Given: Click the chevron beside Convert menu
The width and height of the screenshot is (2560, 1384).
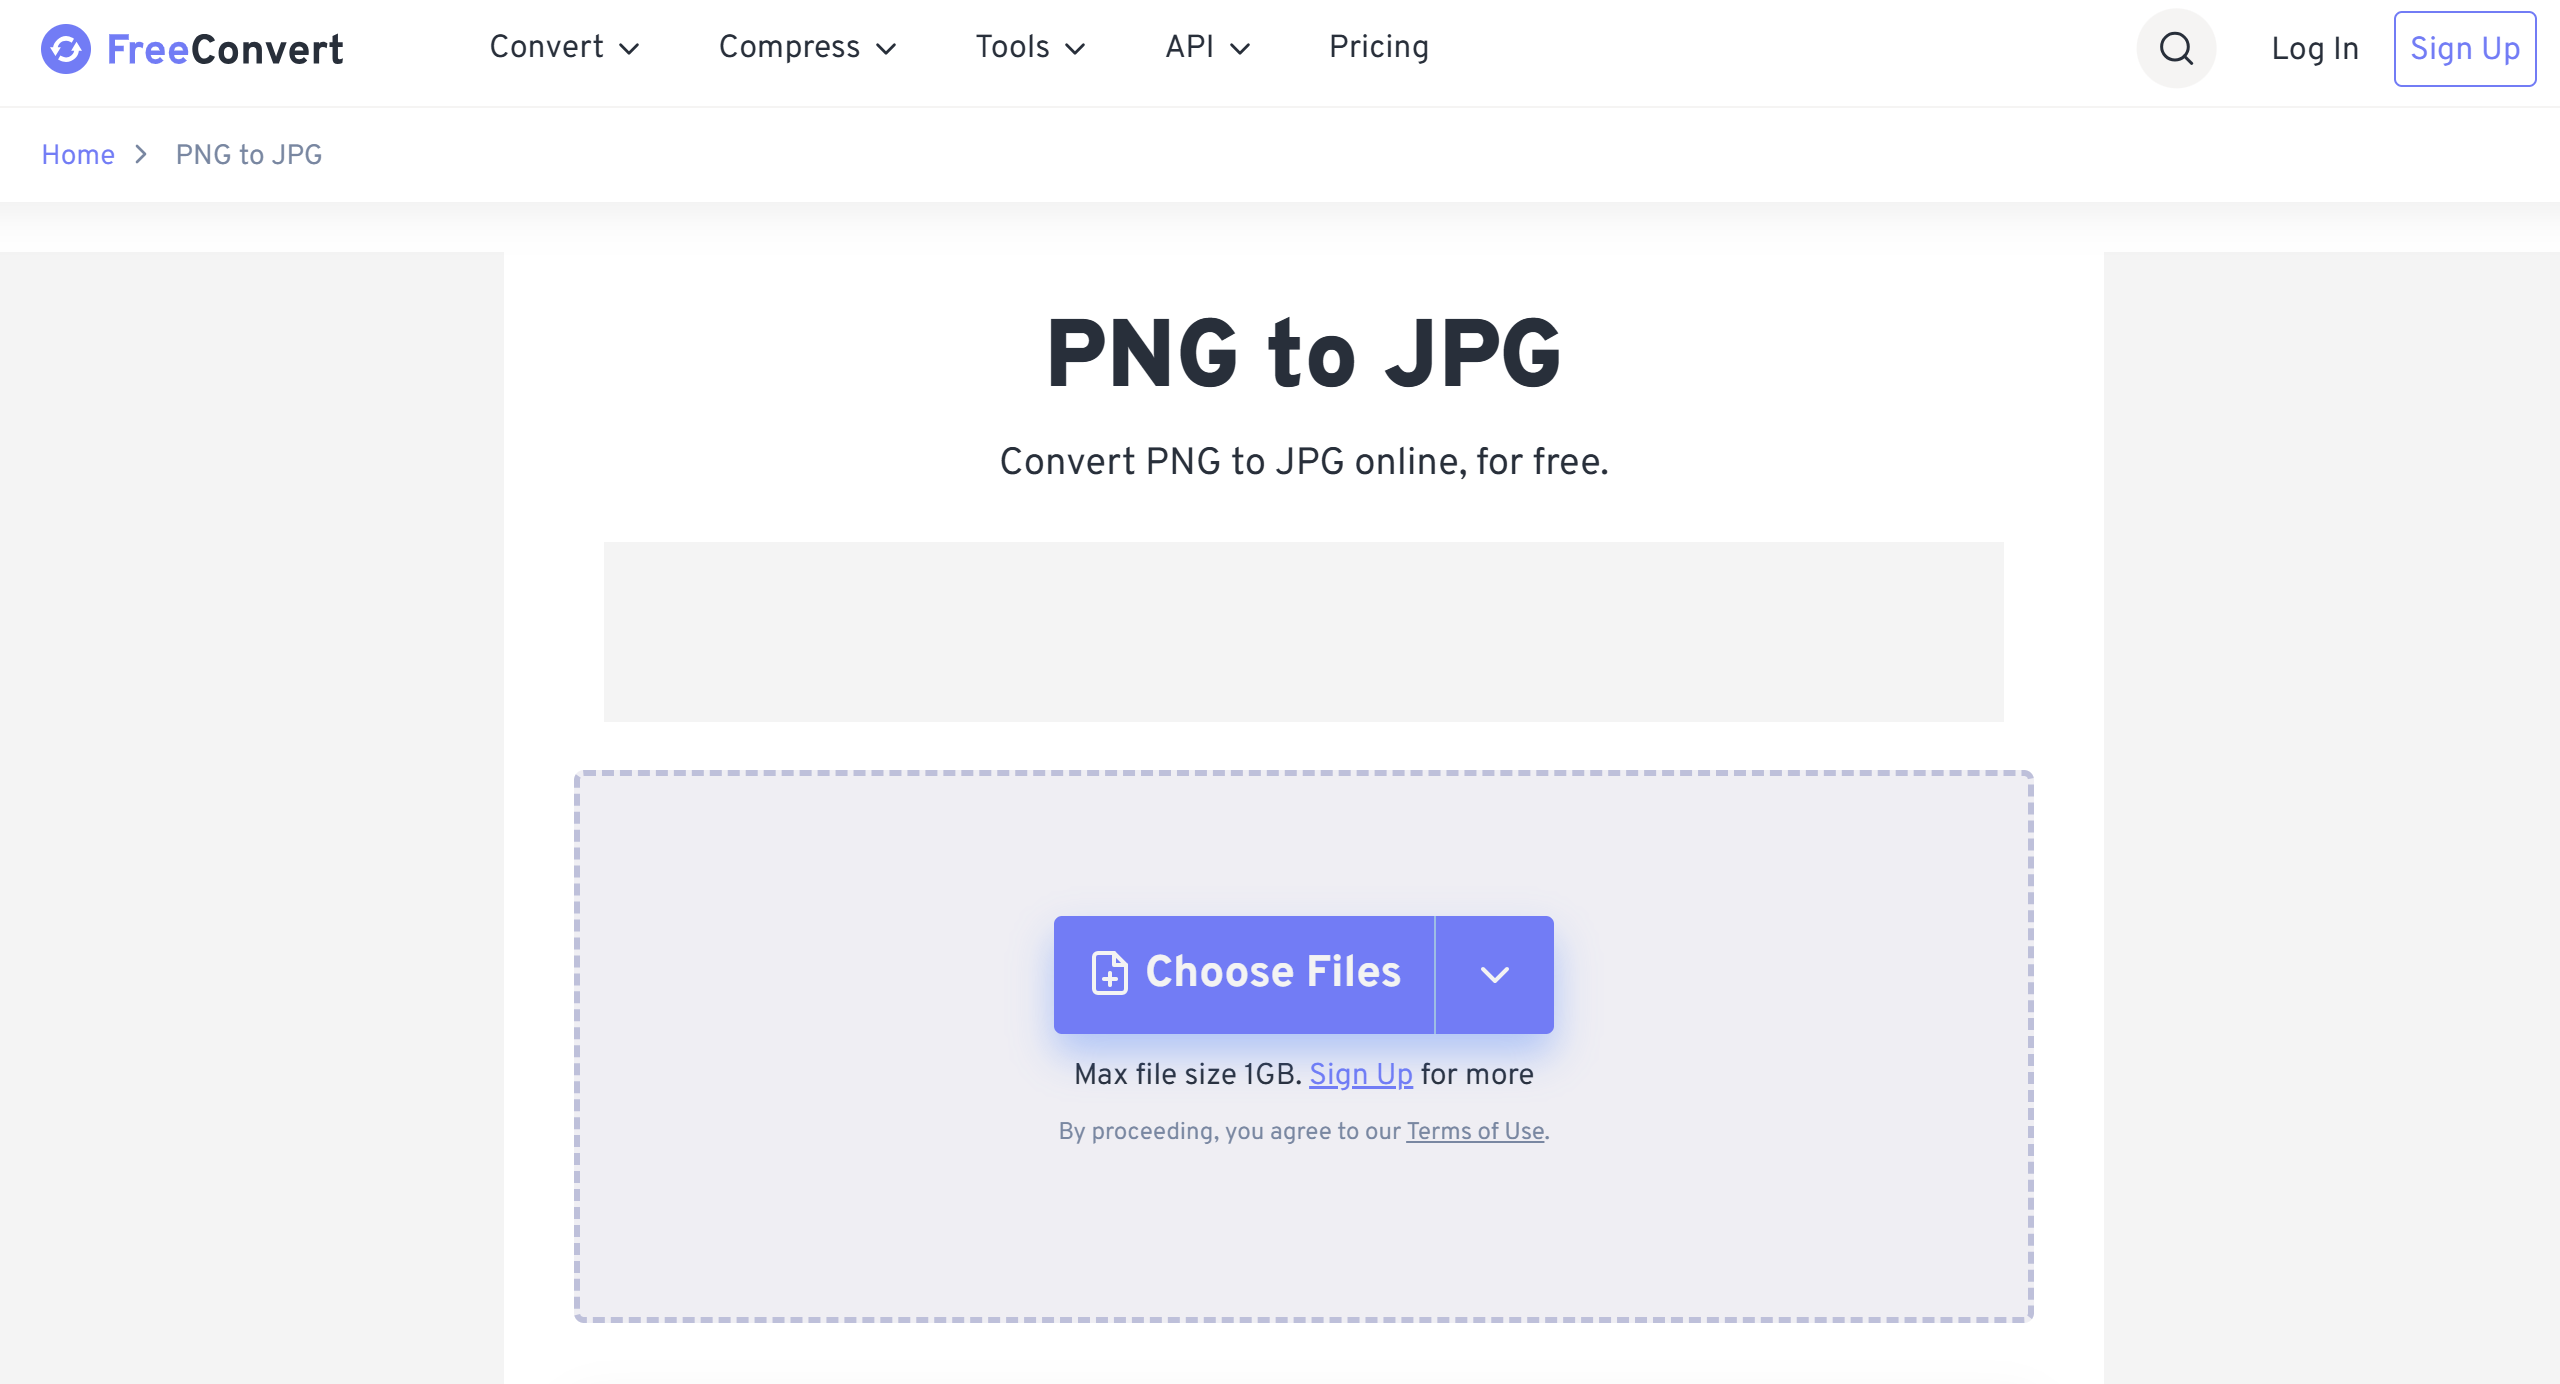Looking at the screenshot, I should coord(630,49).
